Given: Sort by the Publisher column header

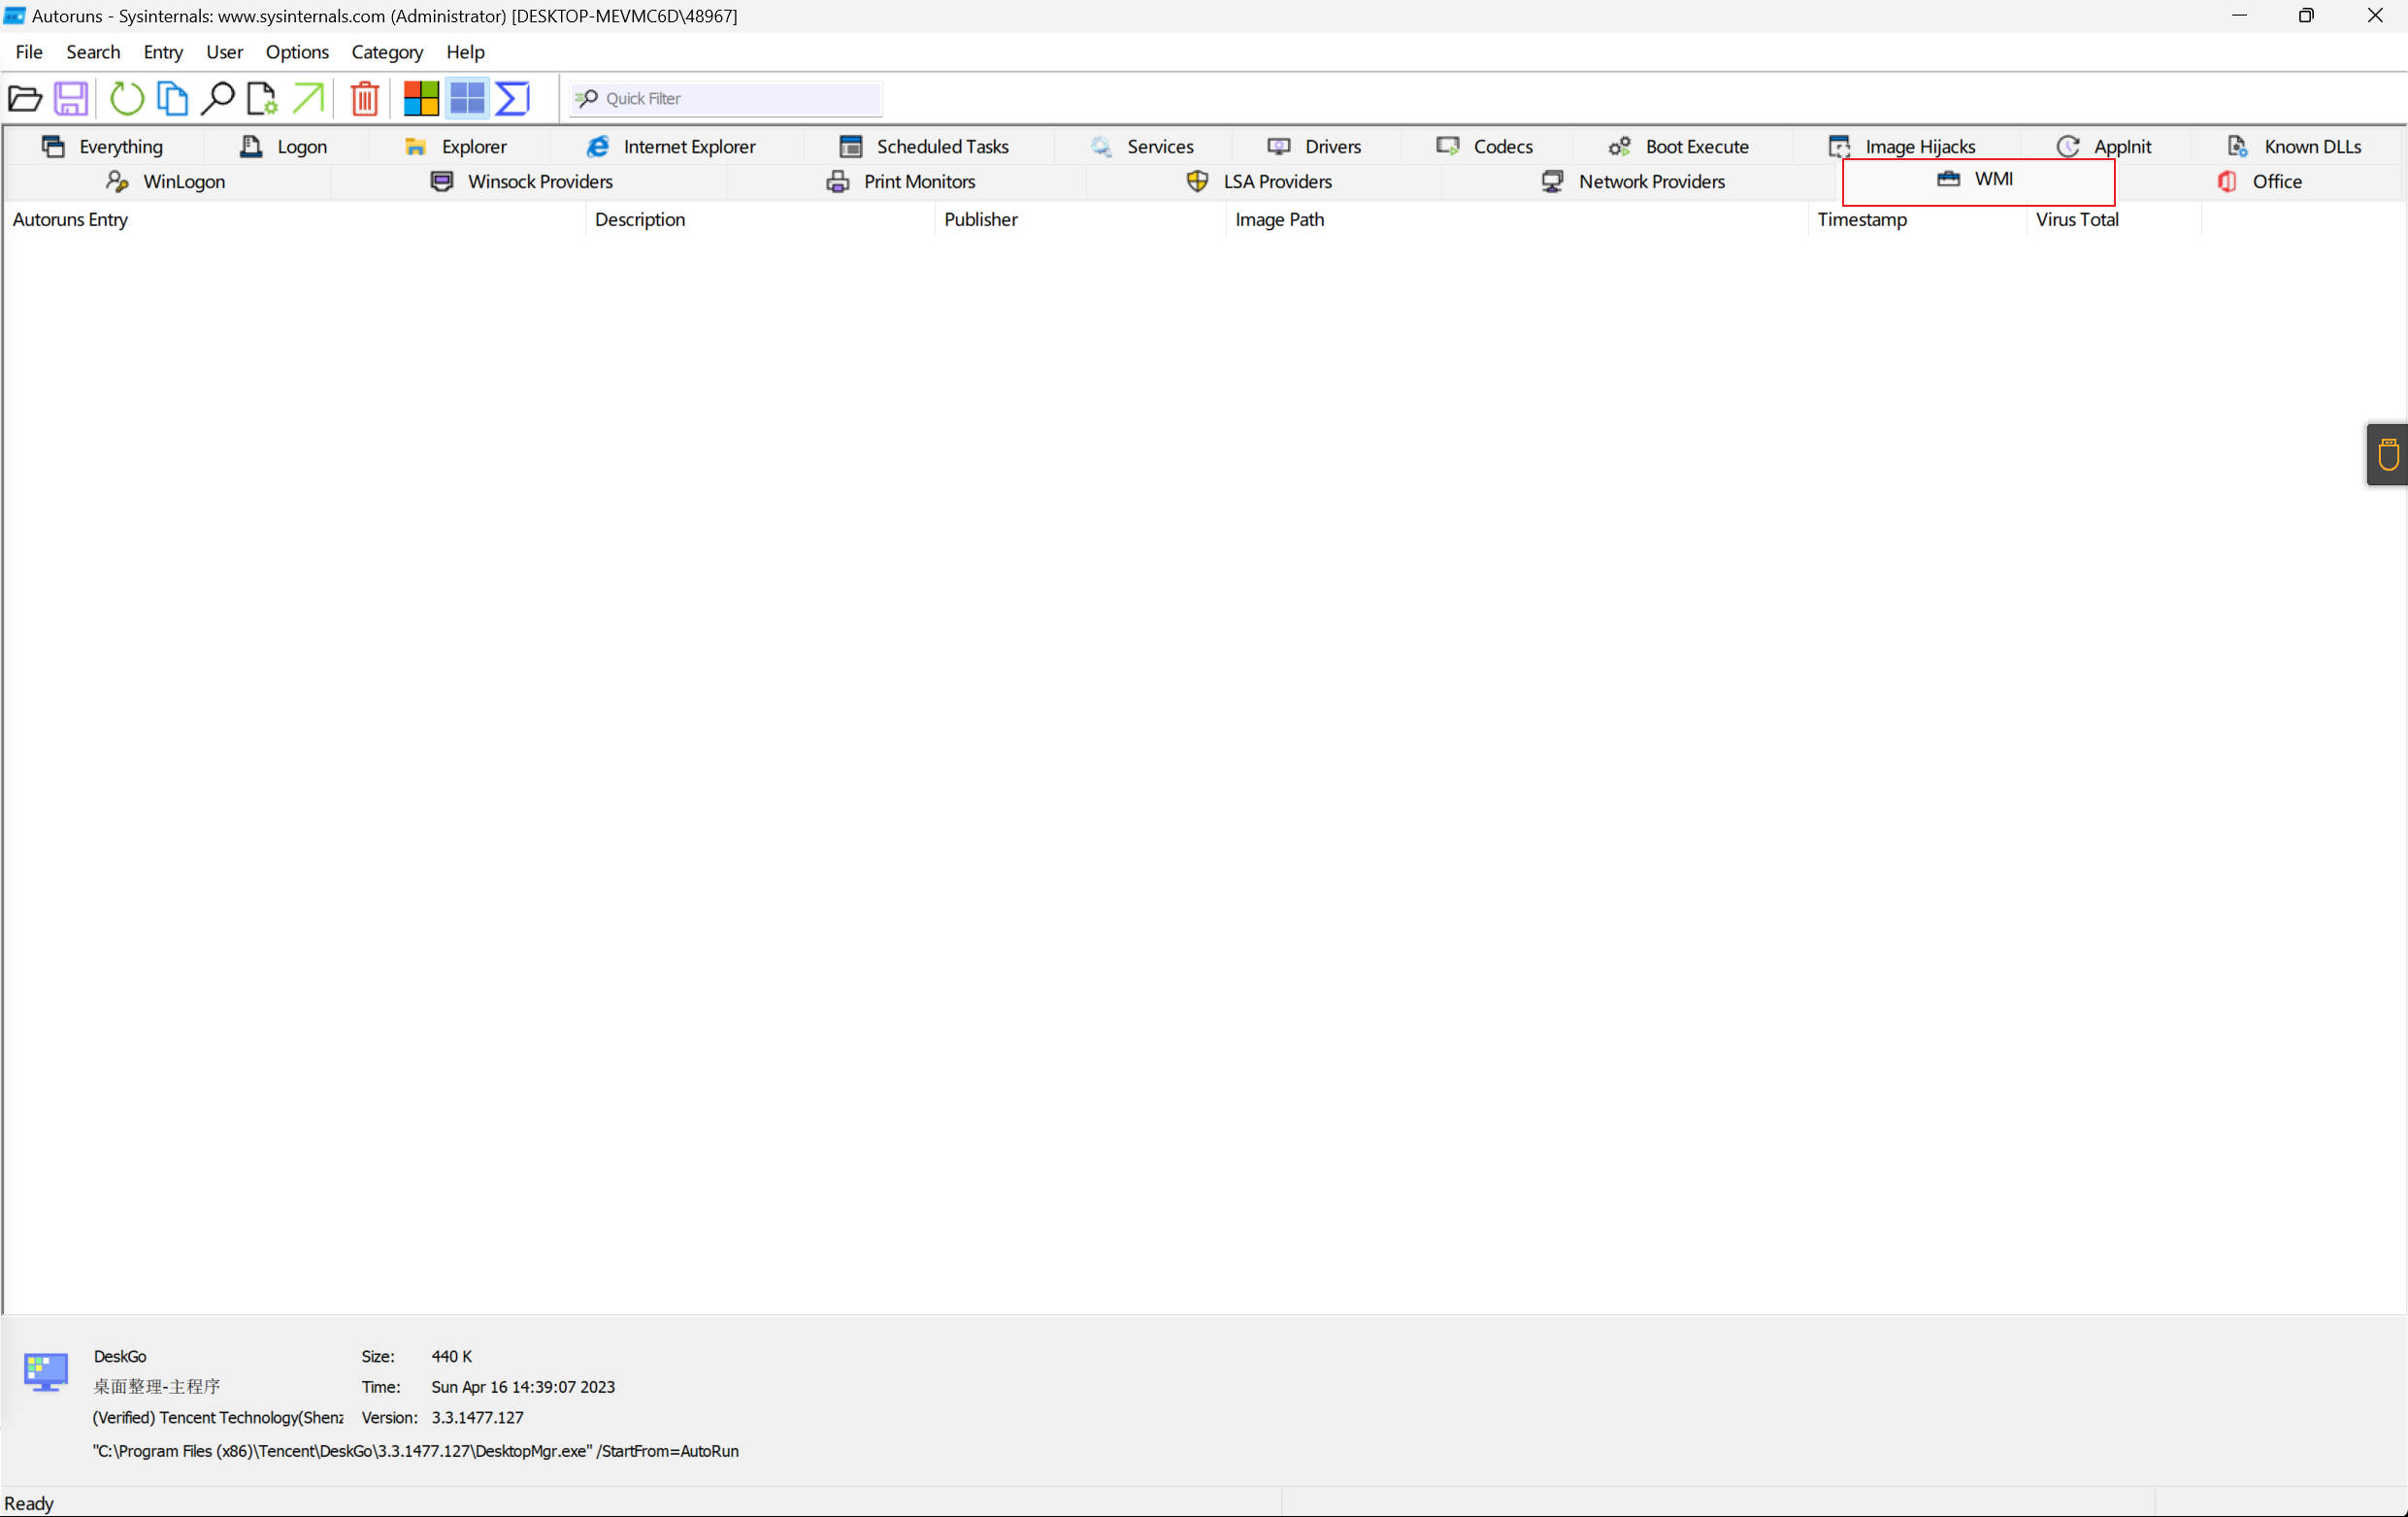Looking at the screenshot, I should click(980, 219).
